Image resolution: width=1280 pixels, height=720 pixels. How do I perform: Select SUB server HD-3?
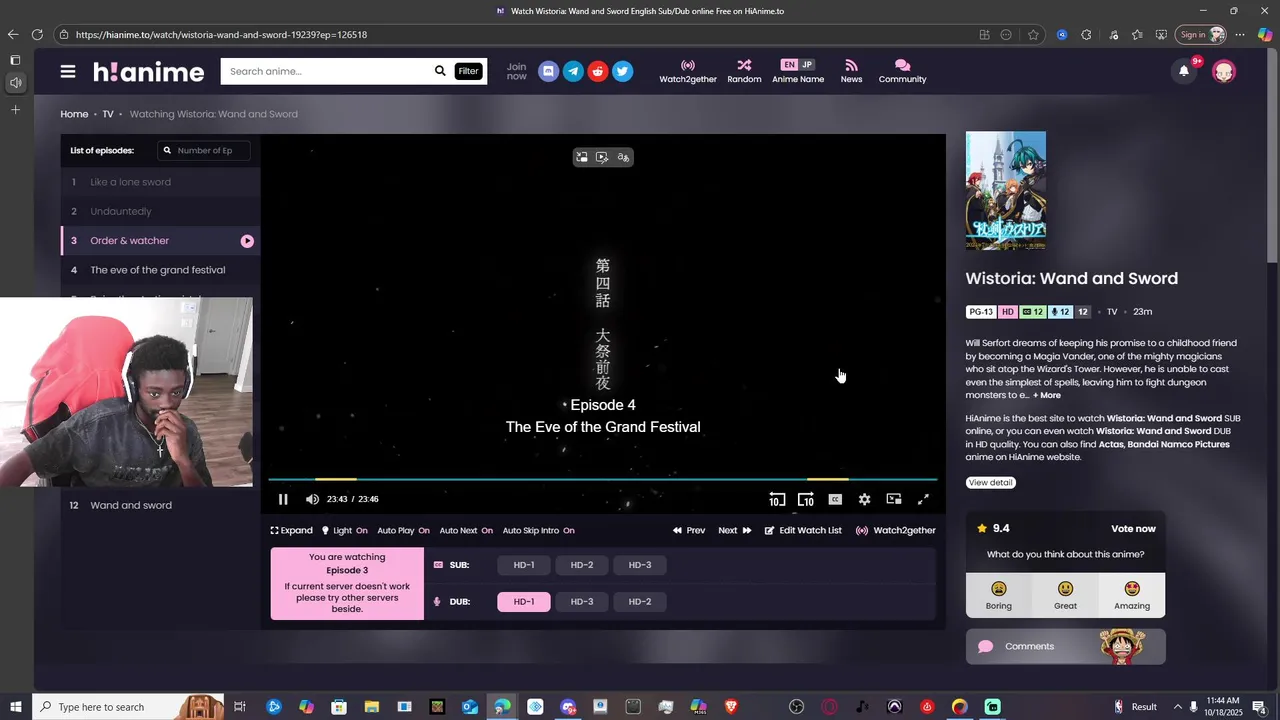[640, 565]
